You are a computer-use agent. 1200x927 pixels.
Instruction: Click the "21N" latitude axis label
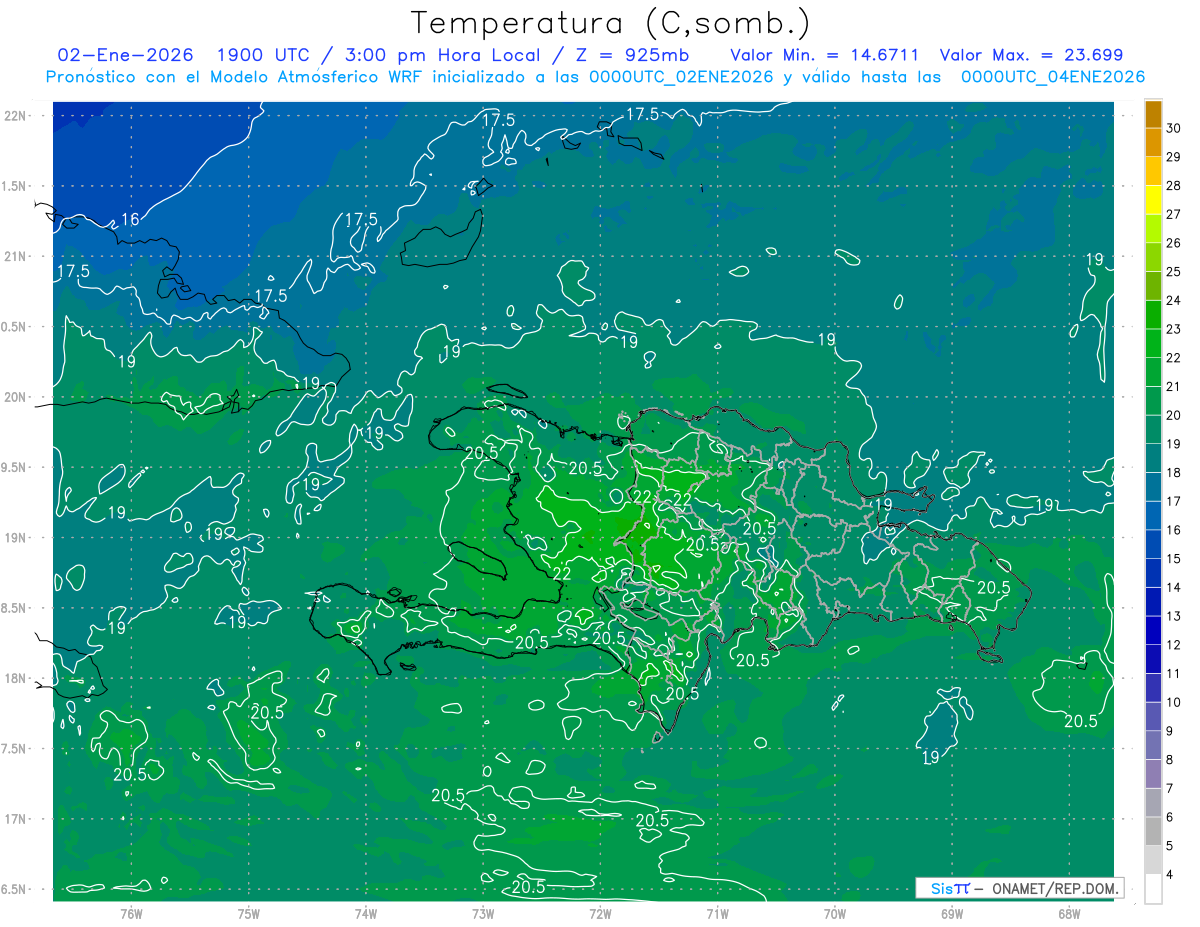tap(16, 256)
